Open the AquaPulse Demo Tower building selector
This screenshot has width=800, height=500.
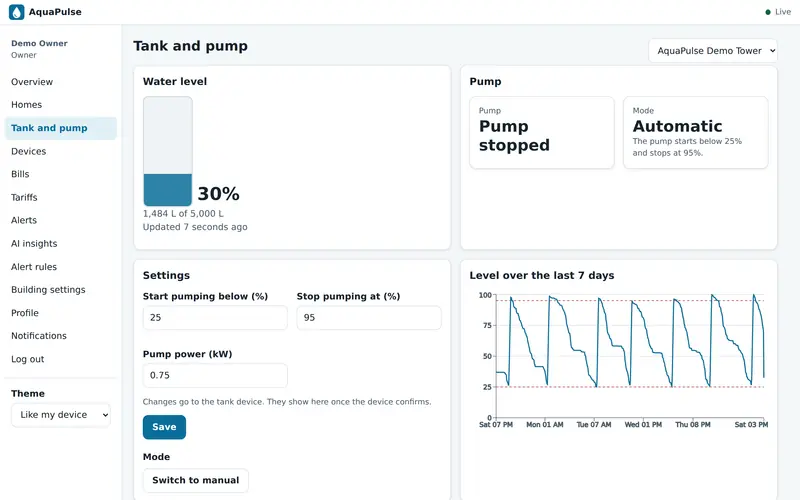coord(713,51)
